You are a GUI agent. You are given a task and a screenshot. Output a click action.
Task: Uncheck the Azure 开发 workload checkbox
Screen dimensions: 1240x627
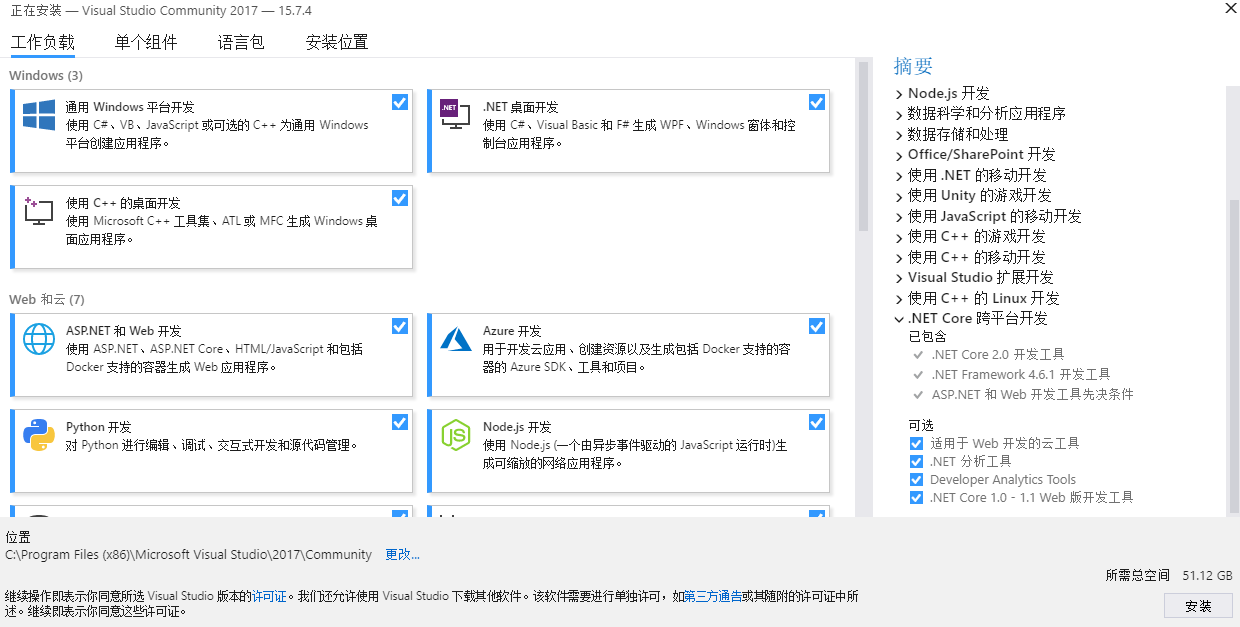pyautogui.click(x=817, y=326)
